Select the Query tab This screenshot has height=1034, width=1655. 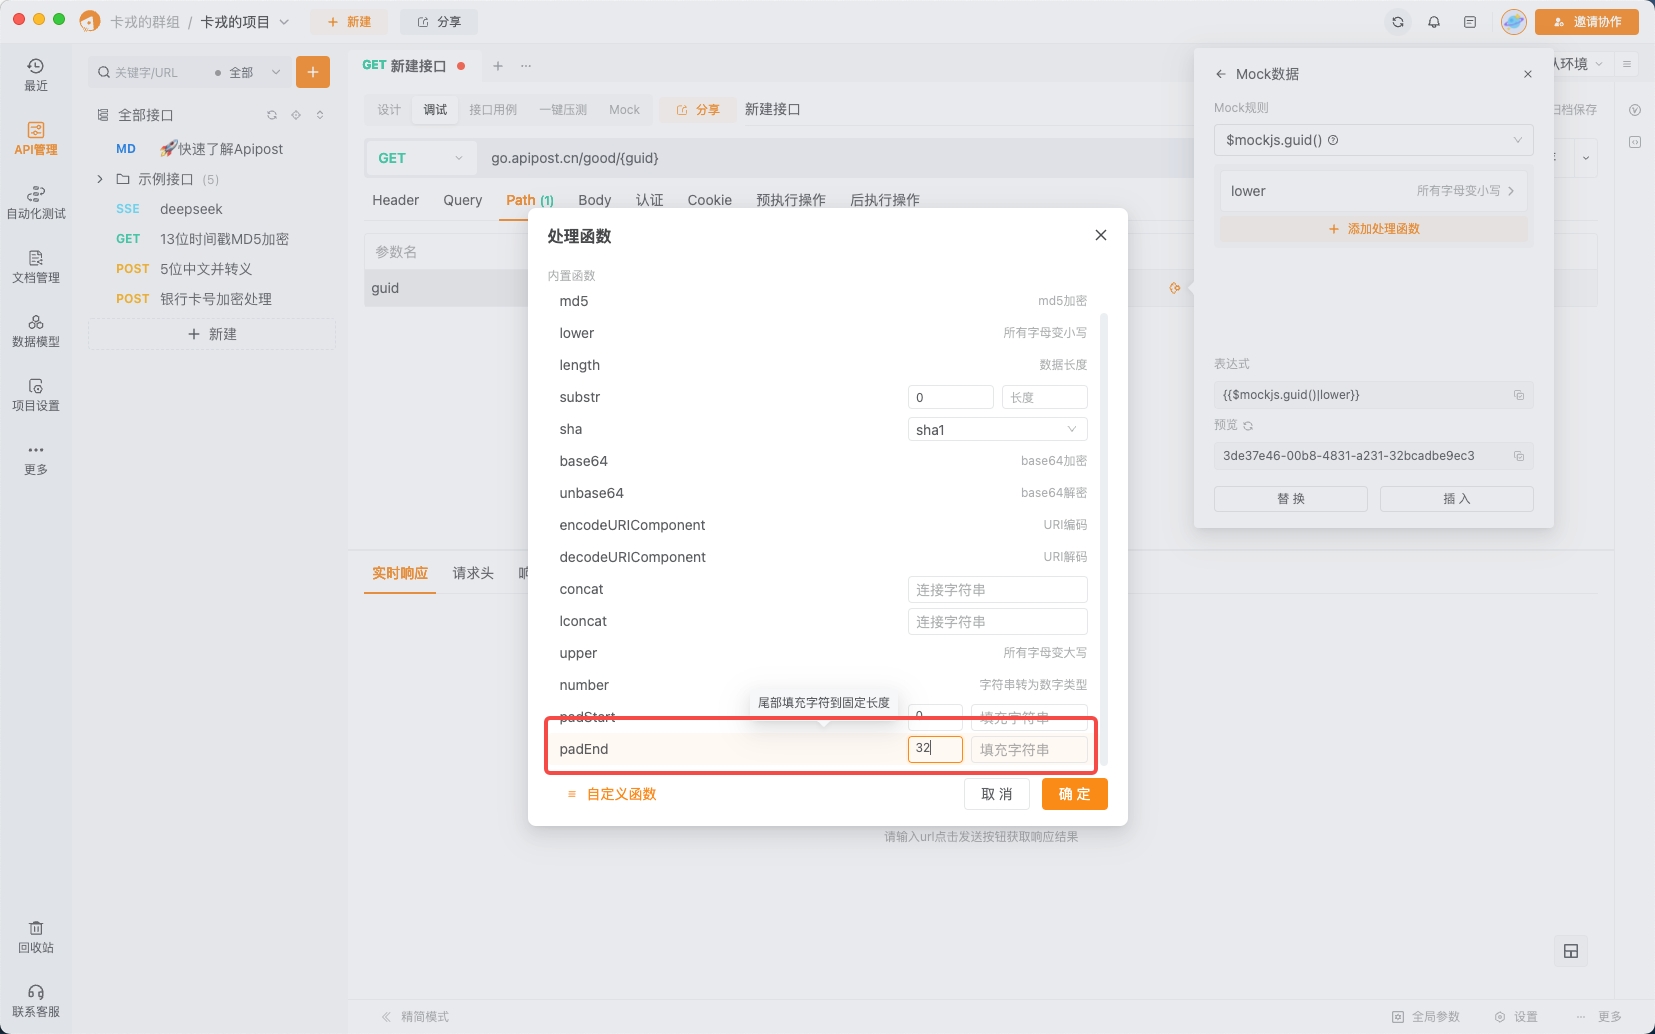(x=463, y=200)
